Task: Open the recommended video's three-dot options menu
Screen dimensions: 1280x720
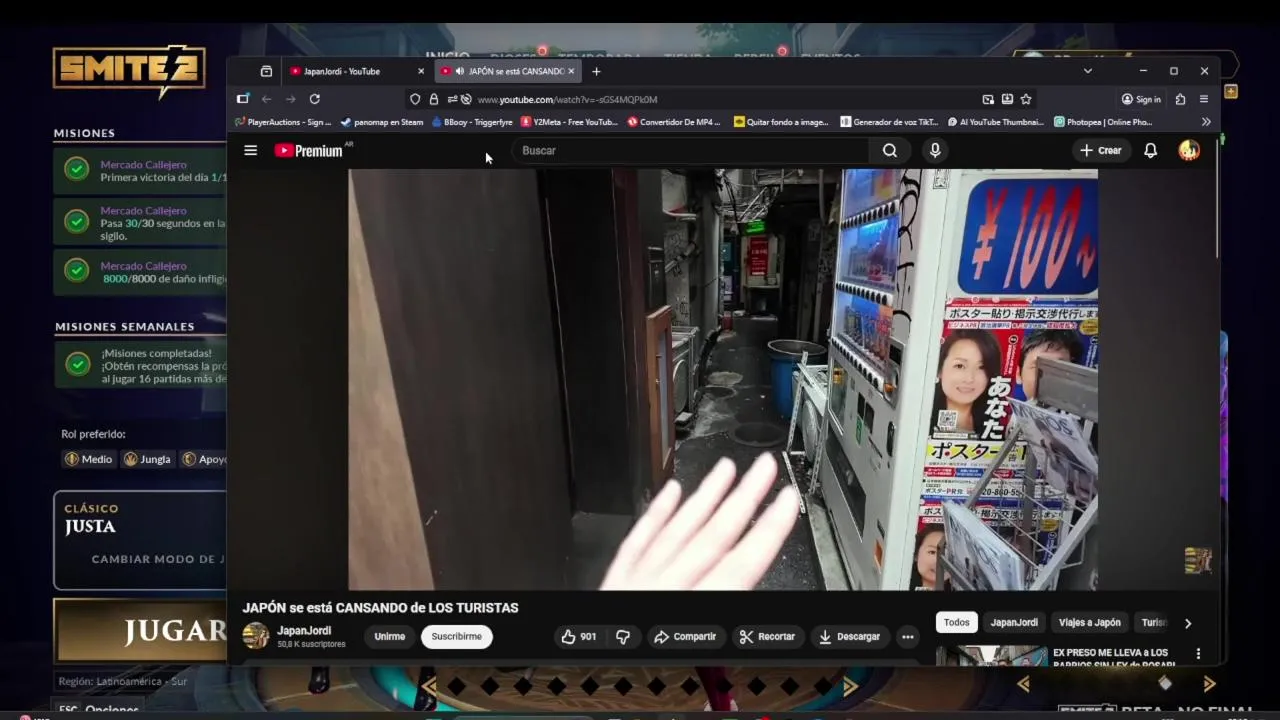Action: pyautogui.click(x=1198, y=654)
